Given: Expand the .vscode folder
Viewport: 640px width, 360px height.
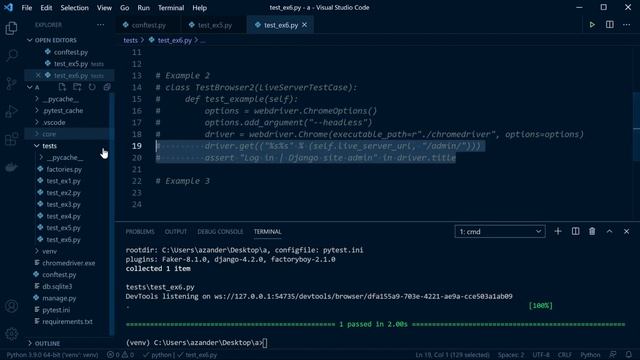Looking at the screenshot, I should tap(54, 122).
